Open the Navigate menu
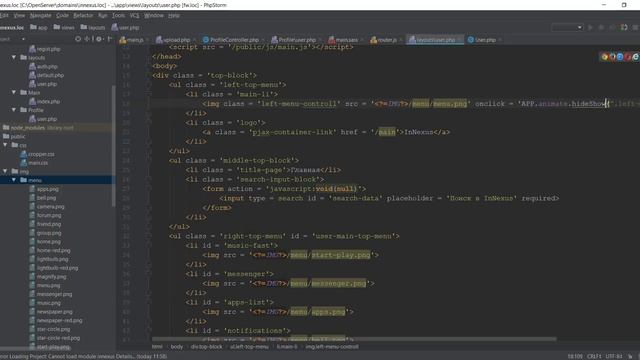Image resolution: width=640 pixels, height=360 pixels. [41, 16]
